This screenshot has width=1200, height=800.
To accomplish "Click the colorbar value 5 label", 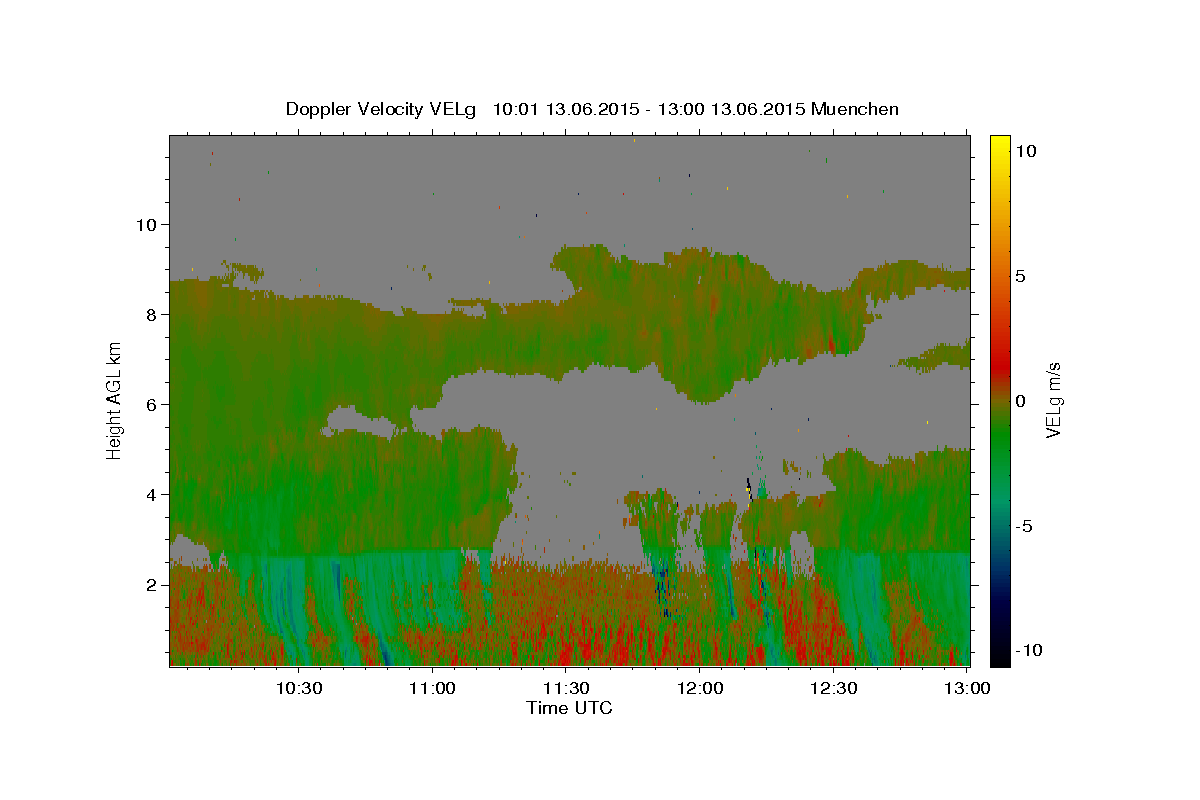I will coord(1020,275).
